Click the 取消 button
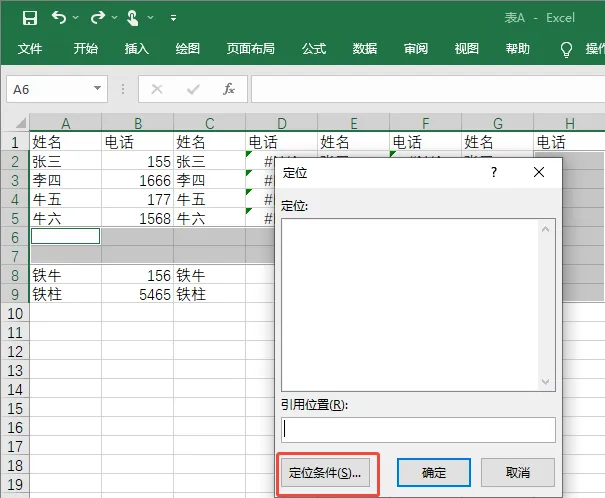The height and width of the screenshot is (498, 605). (x=518, y=473)
